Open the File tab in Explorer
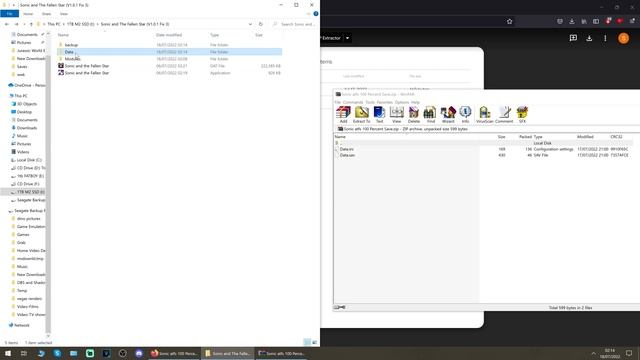This screenshot has height=360, width=640. 9,14
